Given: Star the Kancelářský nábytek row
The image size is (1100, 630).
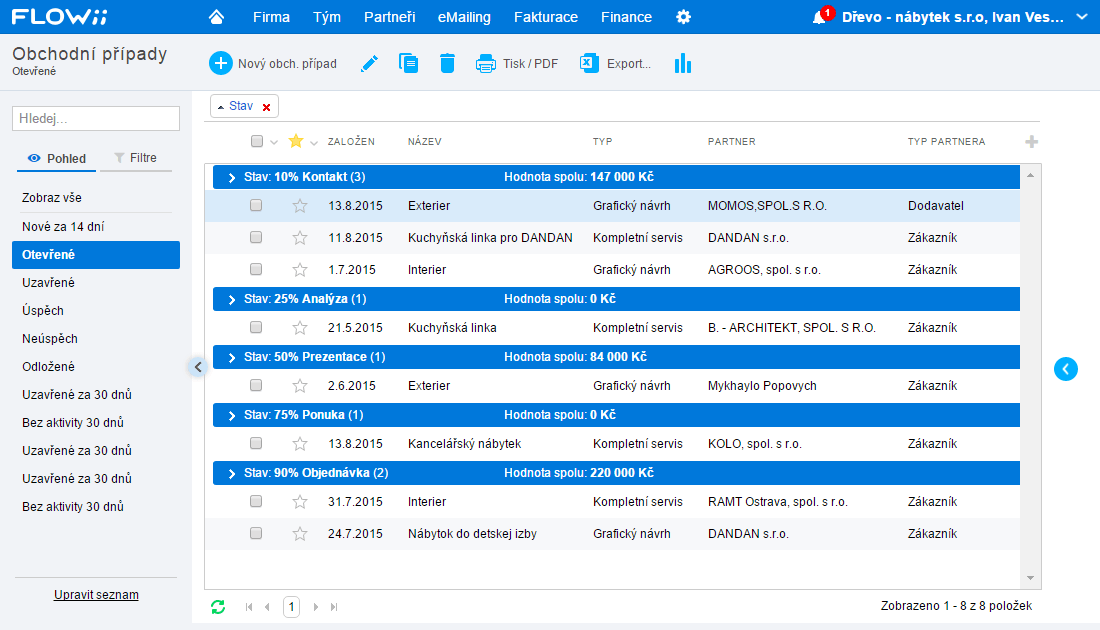Looking at the screenshot, I should 300,443.
